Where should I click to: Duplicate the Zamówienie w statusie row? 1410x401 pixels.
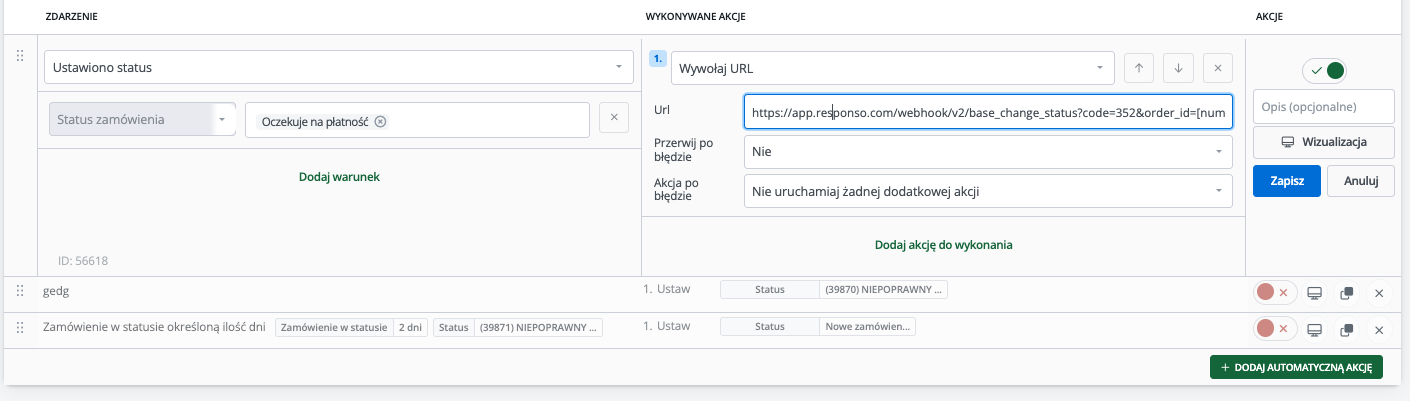[x=1347, y=329]
